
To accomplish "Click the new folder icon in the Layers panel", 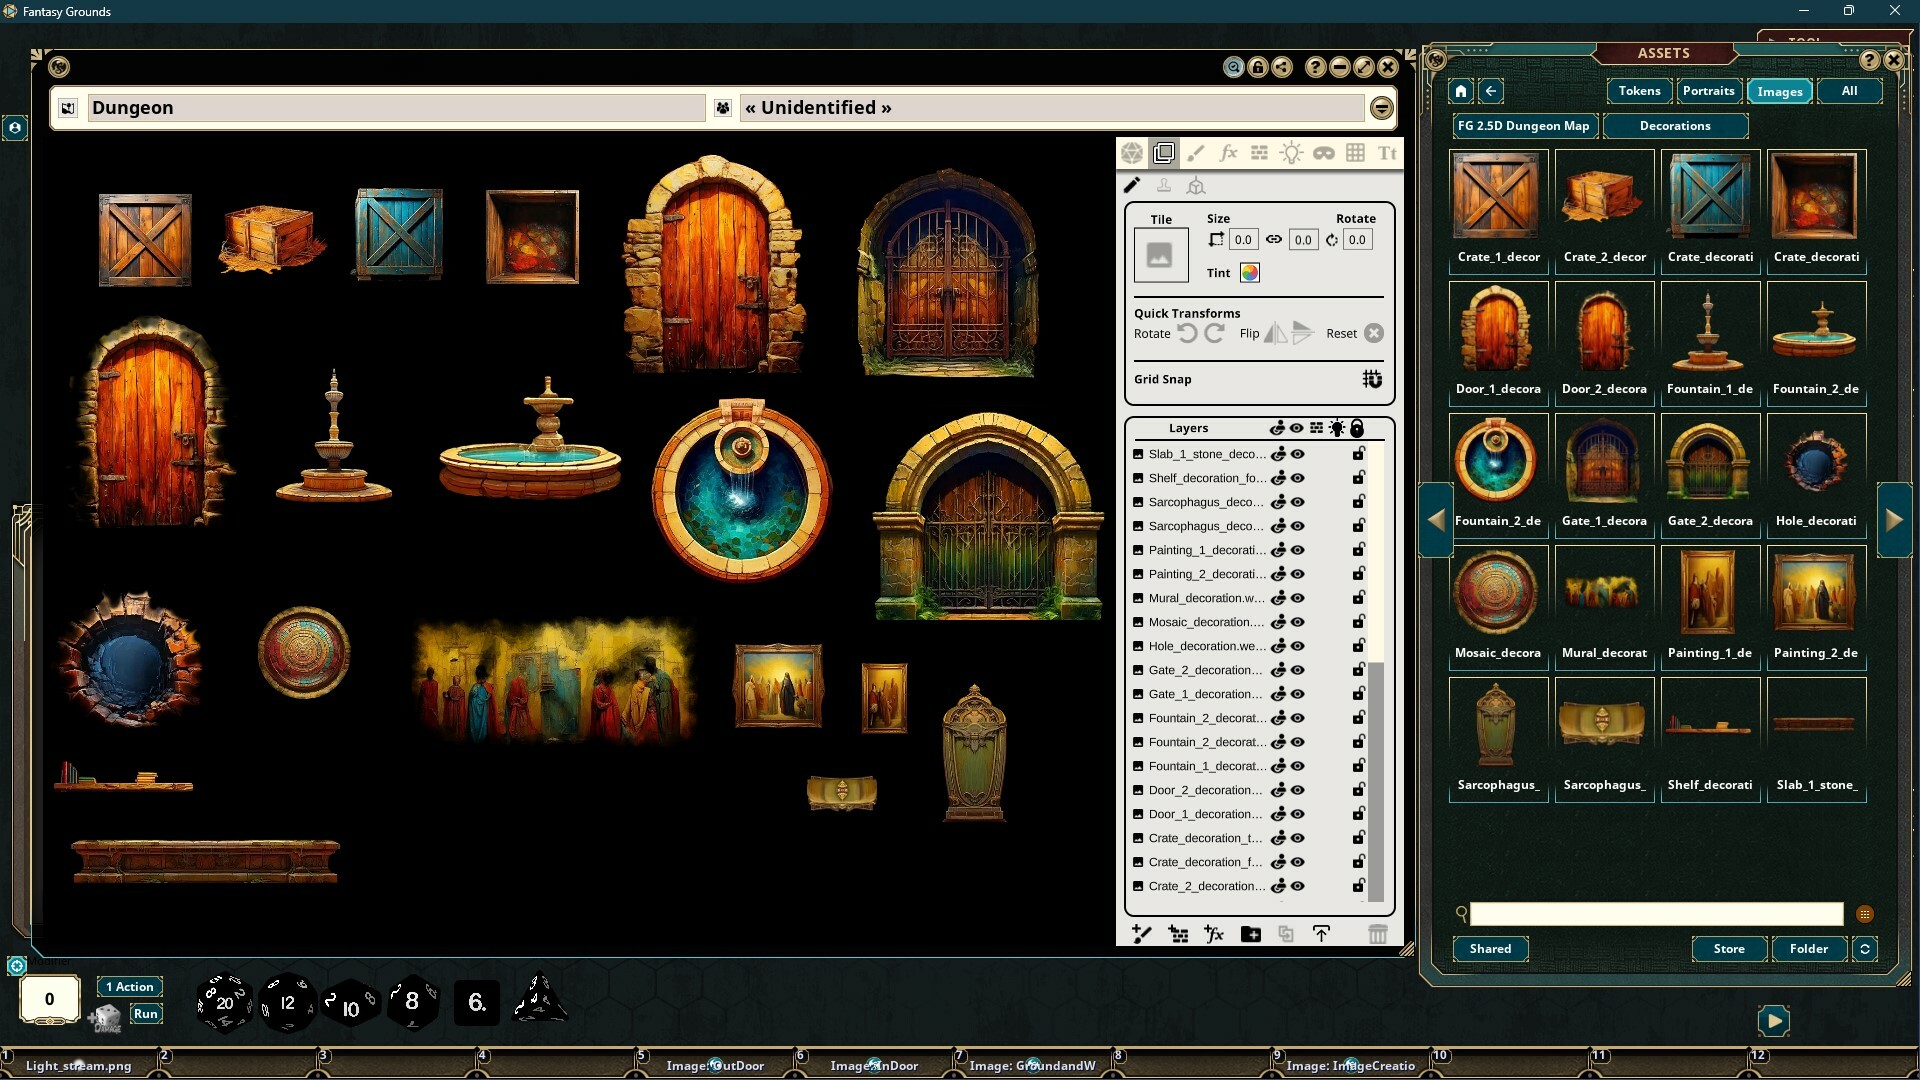I will tap(1250, 934).
